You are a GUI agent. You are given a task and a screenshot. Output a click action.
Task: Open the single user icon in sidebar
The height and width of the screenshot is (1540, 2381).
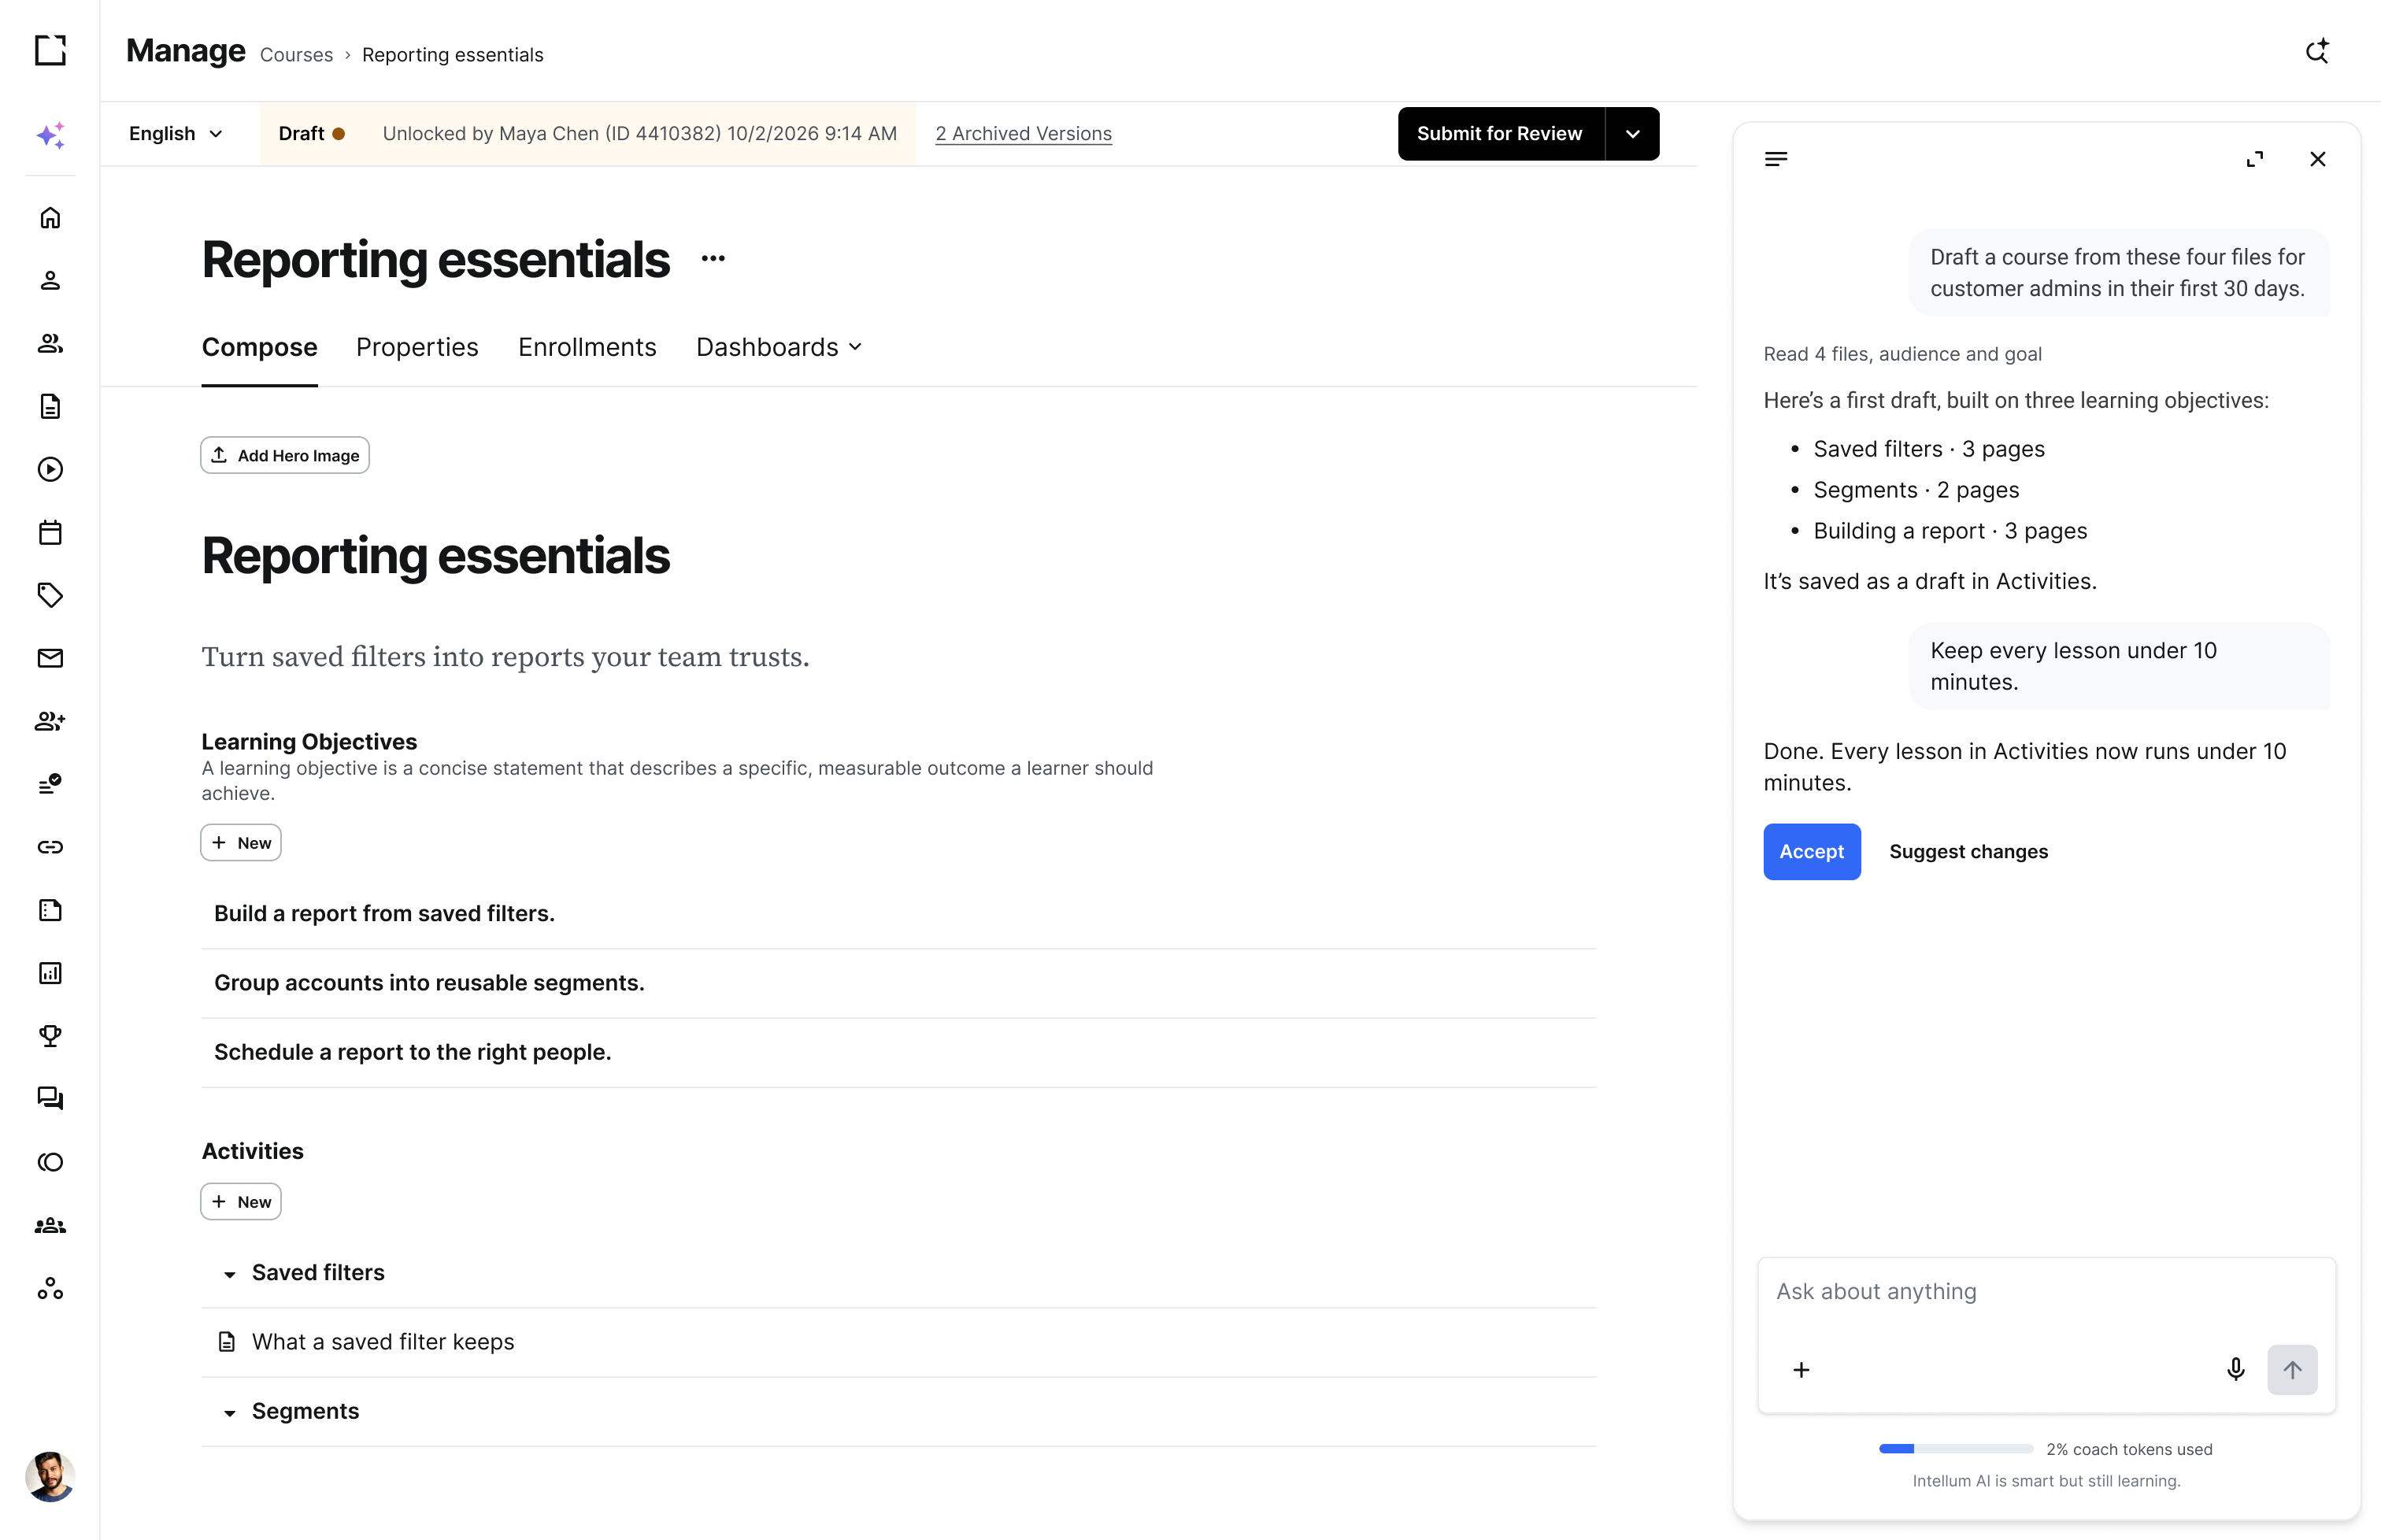click(50, 281)
